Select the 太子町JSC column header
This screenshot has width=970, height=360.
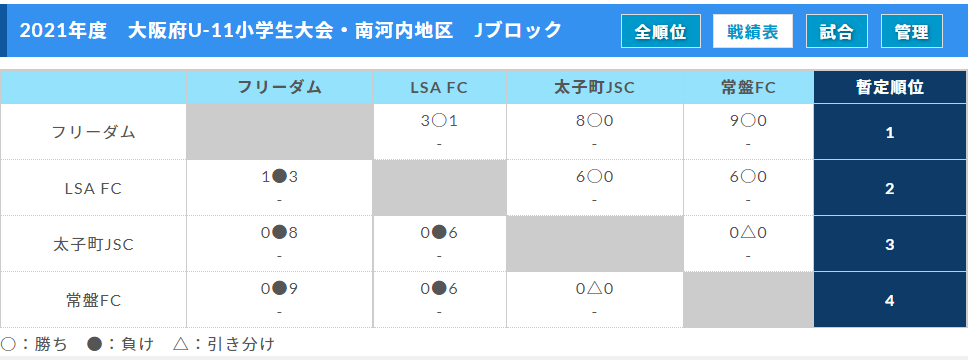click(594, 87)
